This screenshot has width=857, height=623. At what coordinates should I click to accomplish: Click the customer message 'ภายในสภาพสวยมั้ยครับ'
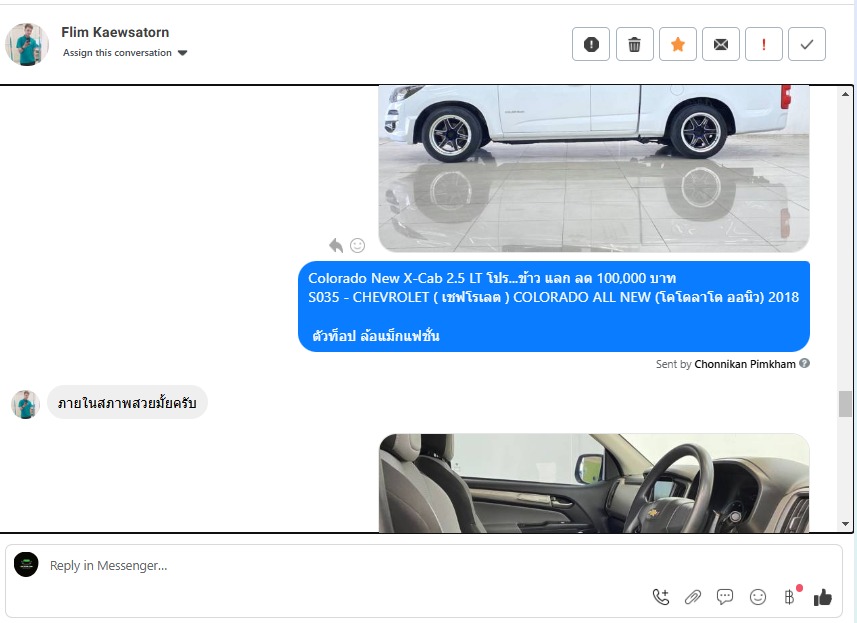tap(127, 403)
